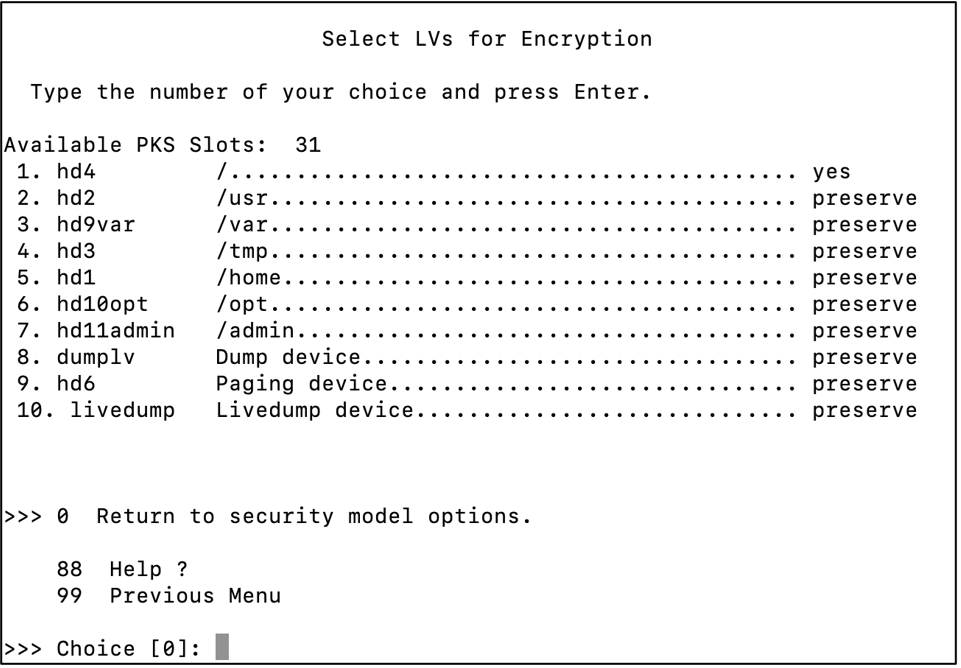Select the hd6 Paging device entry
Screen dimensions: 961x668
point(466,384)
